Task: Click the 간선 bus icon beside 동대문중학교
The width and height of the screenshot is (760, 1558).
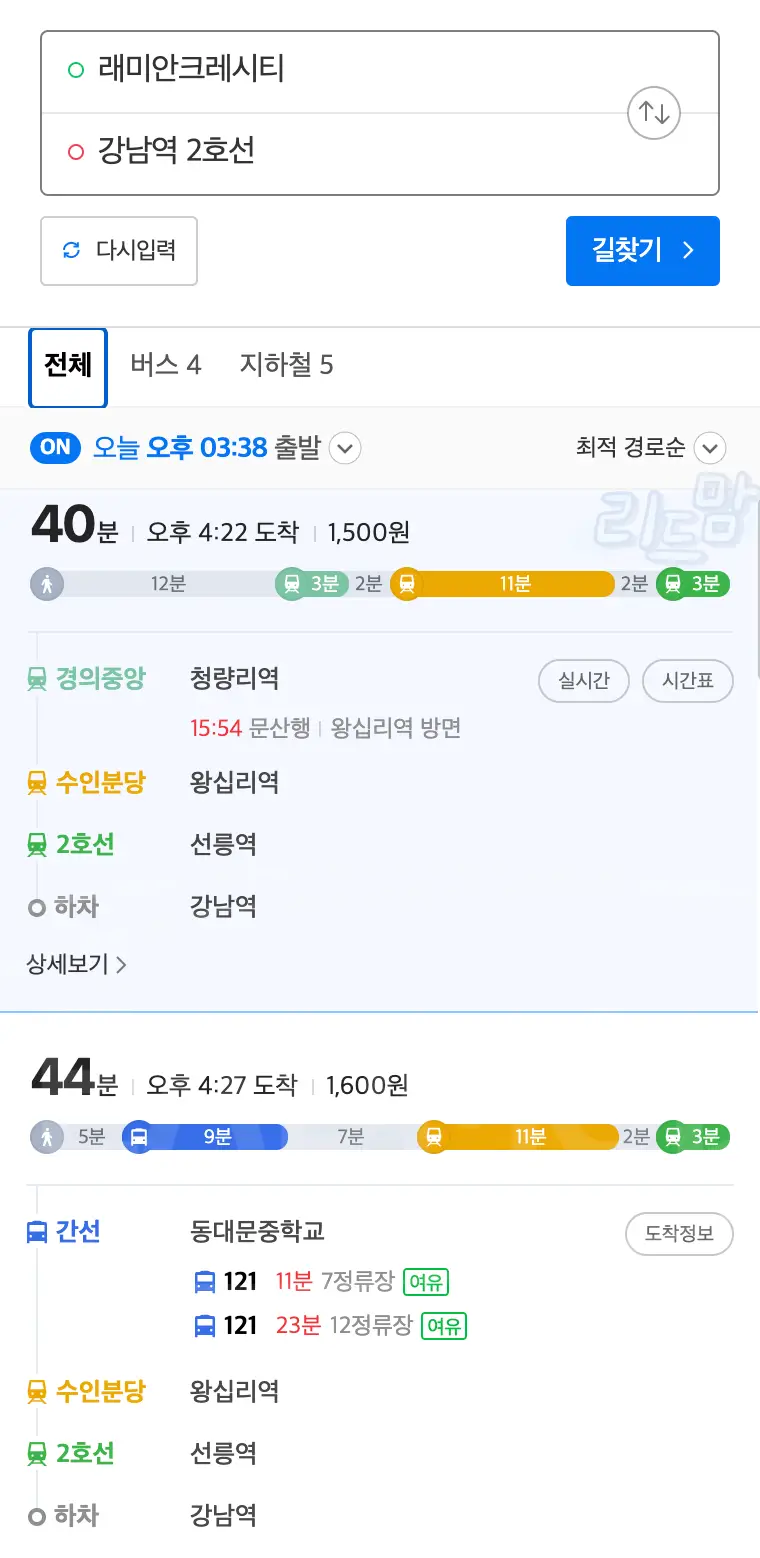Action: click(36, 1232)
